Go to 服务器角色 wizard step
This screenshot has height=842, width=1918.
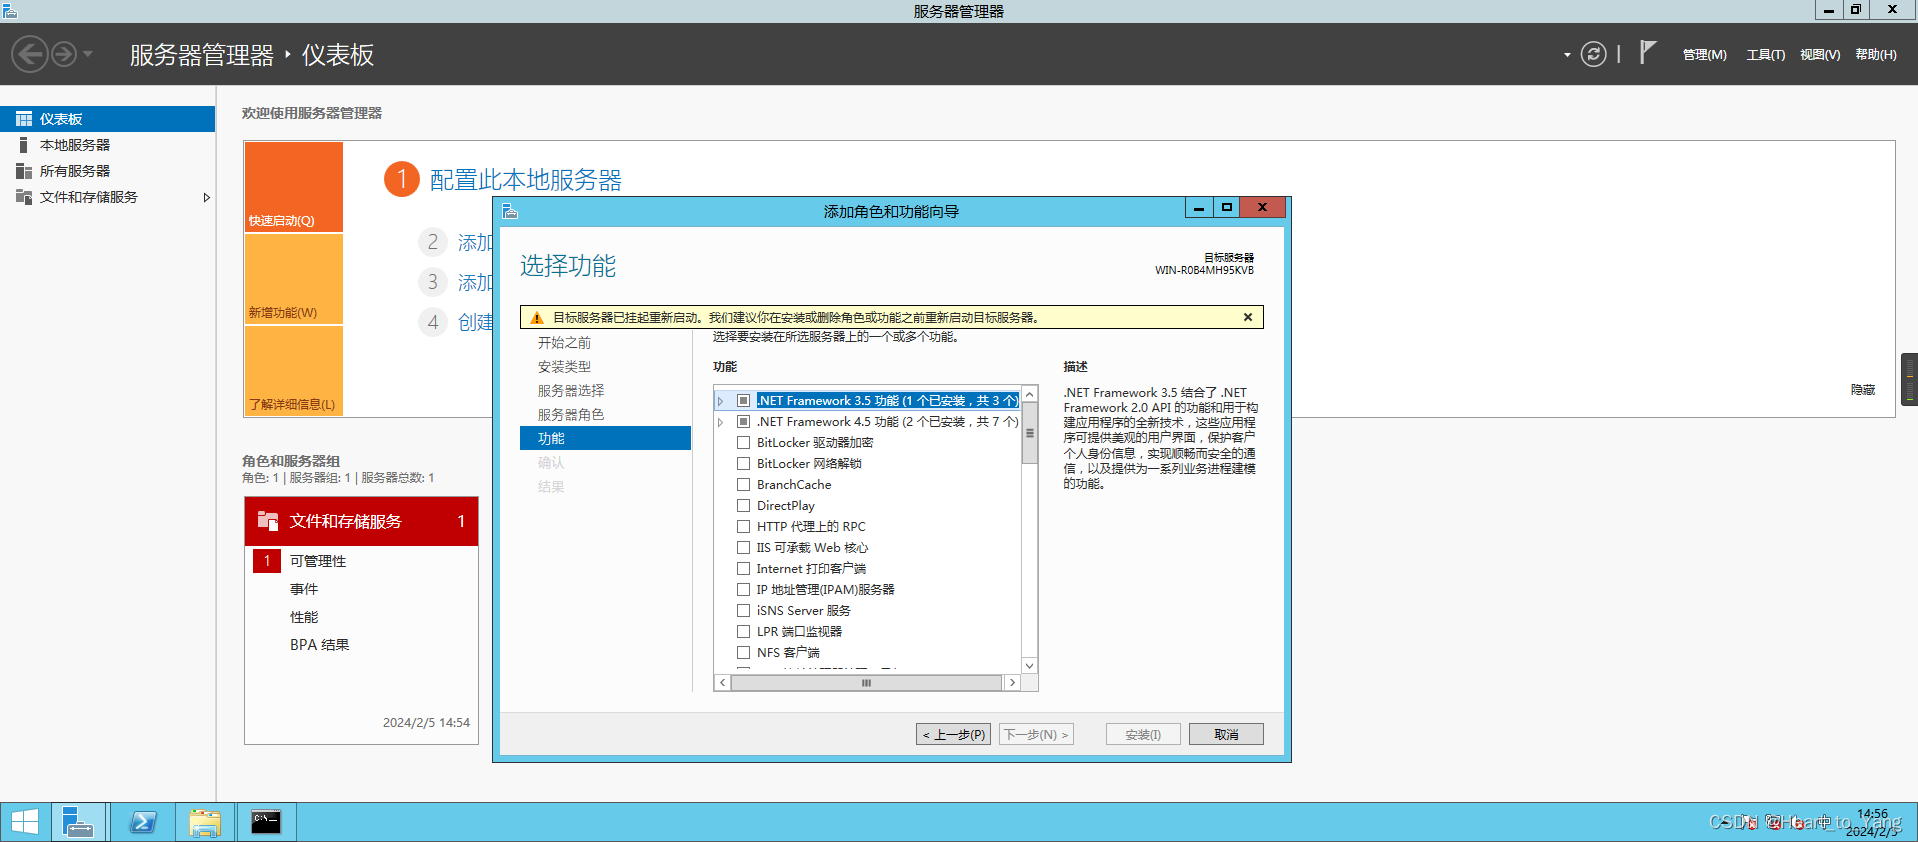(571, 415)
